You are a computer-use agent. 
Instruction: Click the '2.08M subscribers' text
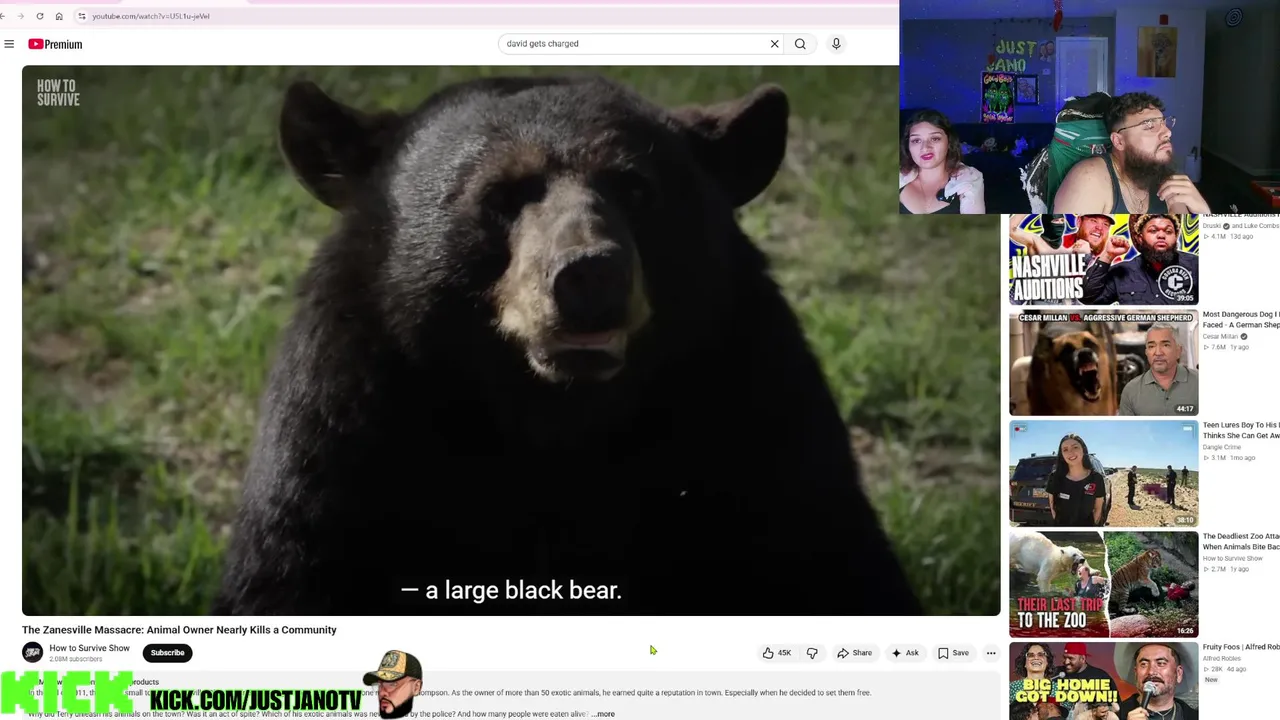(76, 659)
